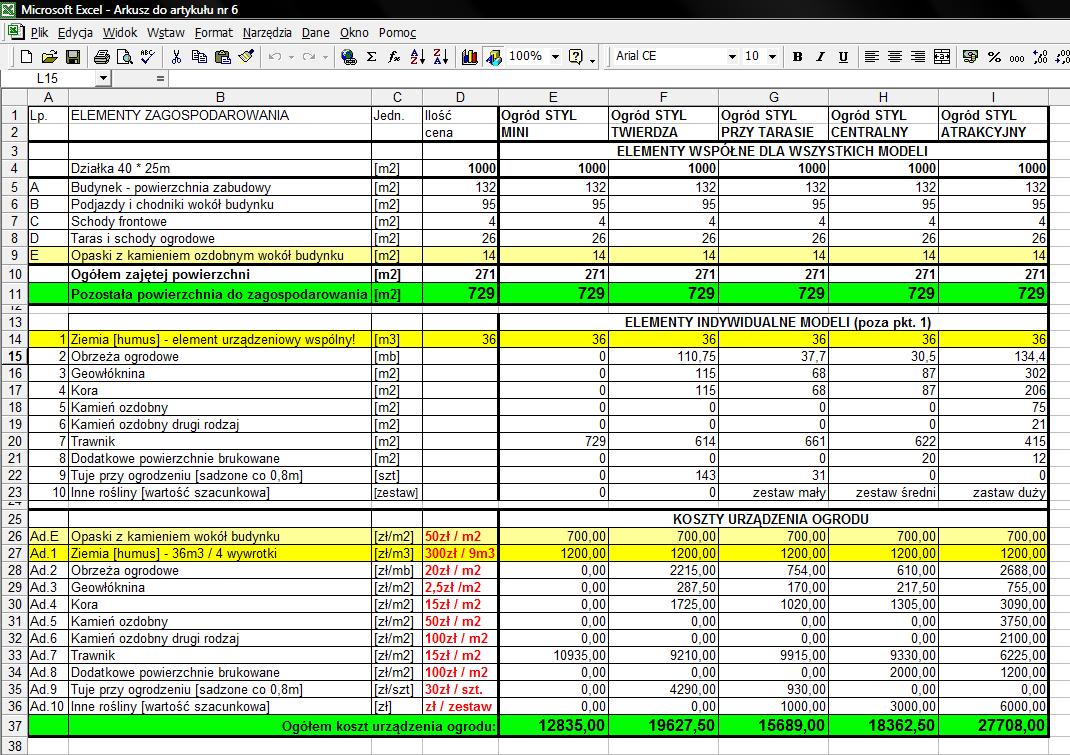The image size is (1070, 755).
Task: Click the AutoSum sigma icon
Action: (x=372, y=57)
